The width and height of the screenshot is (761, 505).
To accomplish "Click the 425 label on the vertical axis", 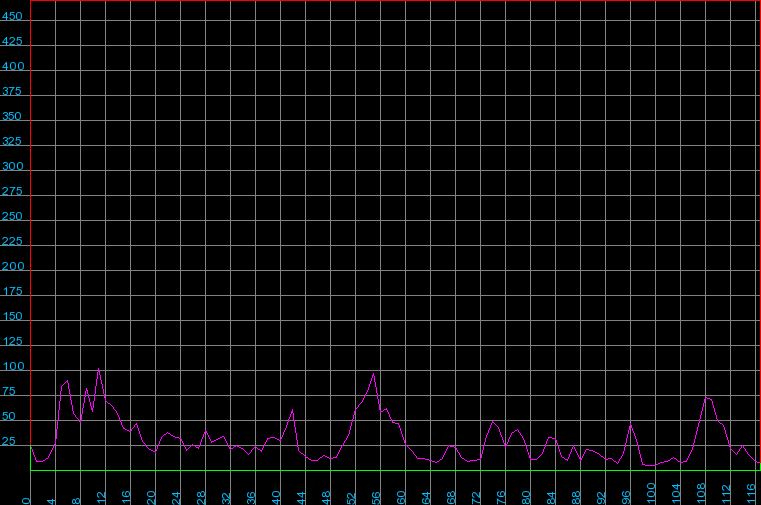I will (12, 42).
